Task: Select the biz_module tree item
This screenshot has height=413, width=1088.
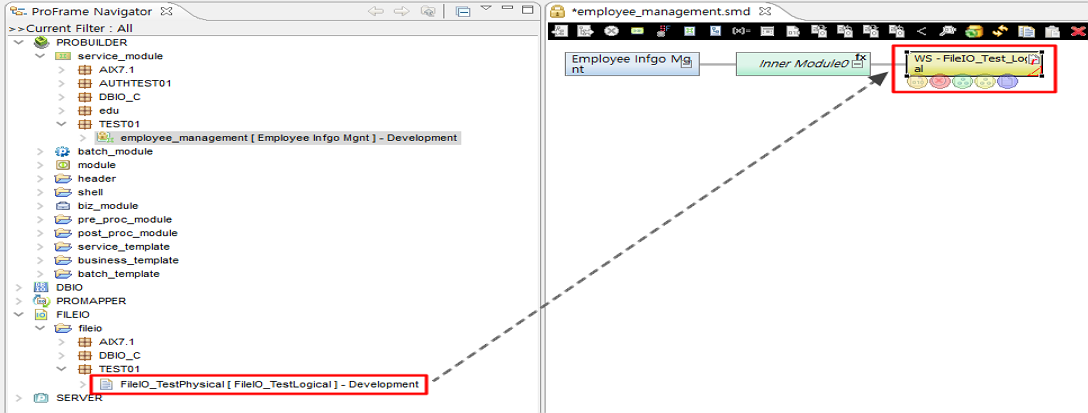Action: click(108, 205)
